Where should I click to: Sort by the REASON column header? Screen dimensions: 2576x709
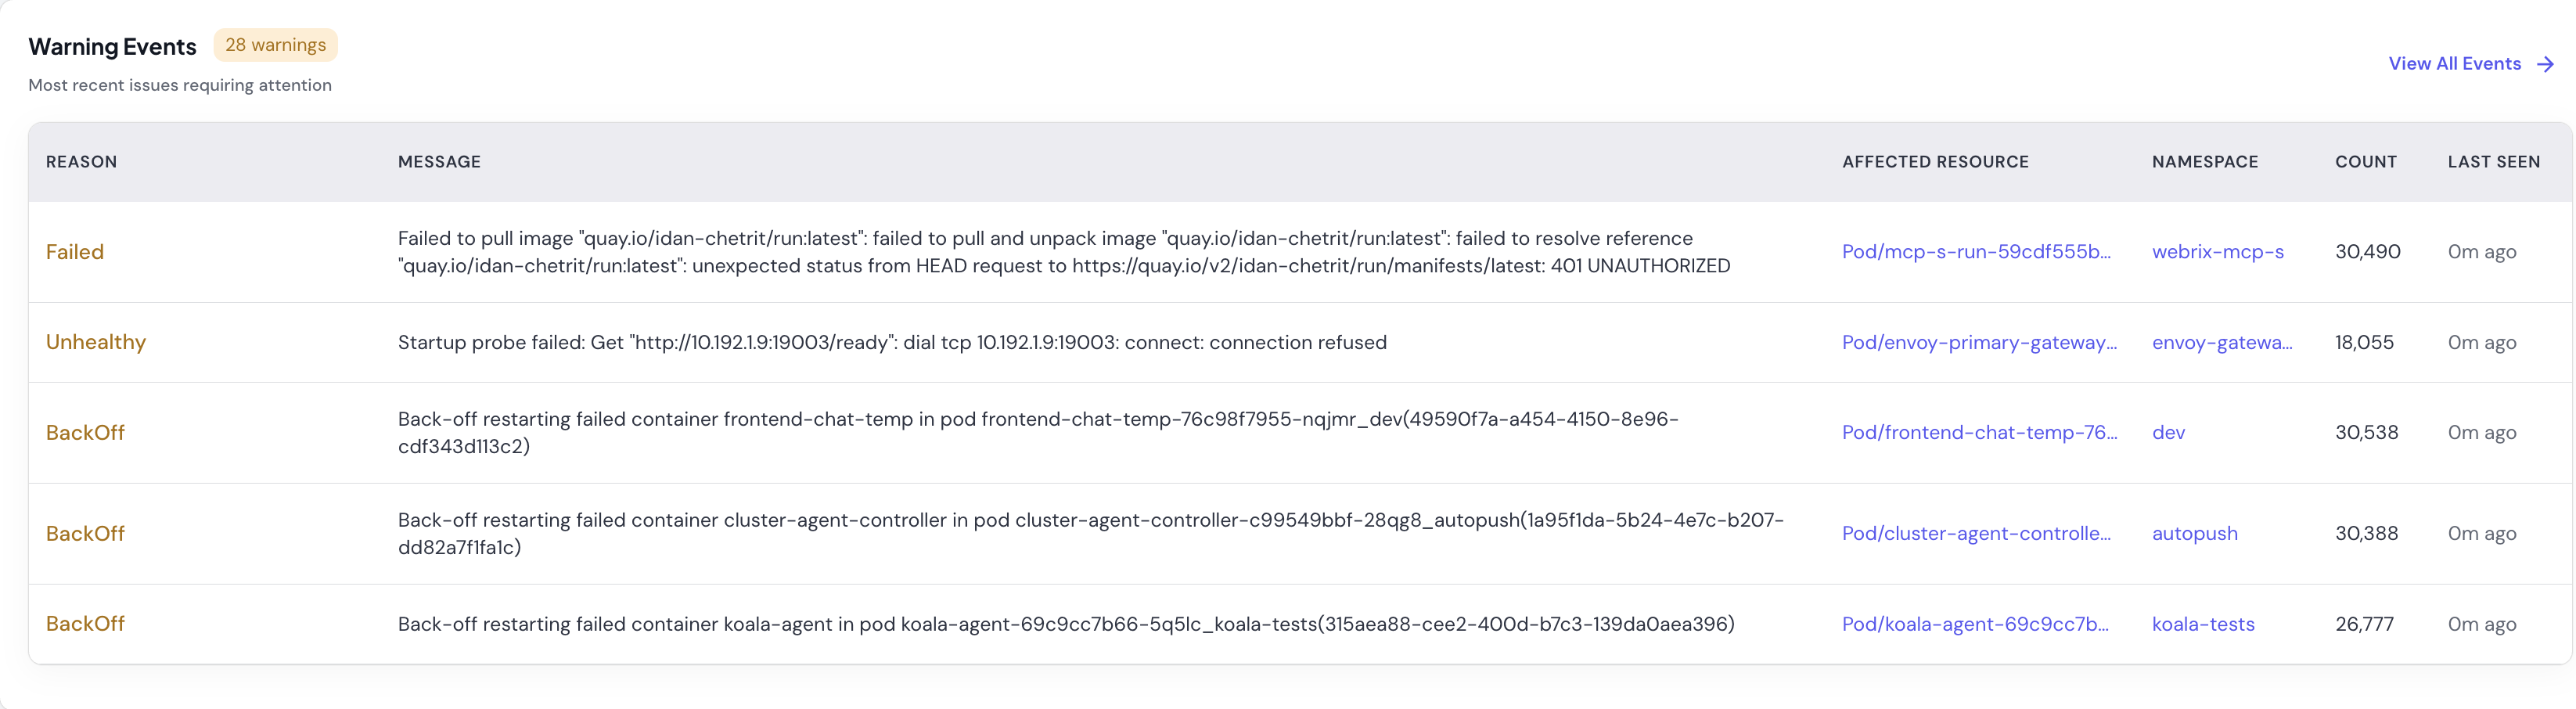click(x=82, y=161)
